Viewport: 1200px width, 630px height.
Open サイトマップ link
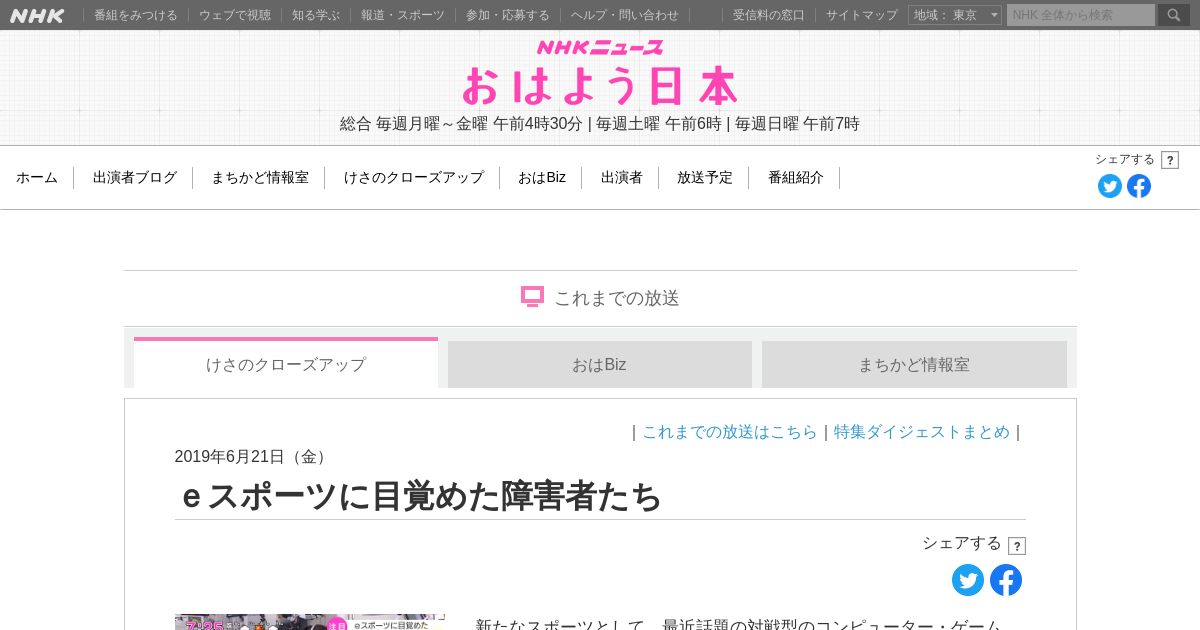(x=862, y=15)
